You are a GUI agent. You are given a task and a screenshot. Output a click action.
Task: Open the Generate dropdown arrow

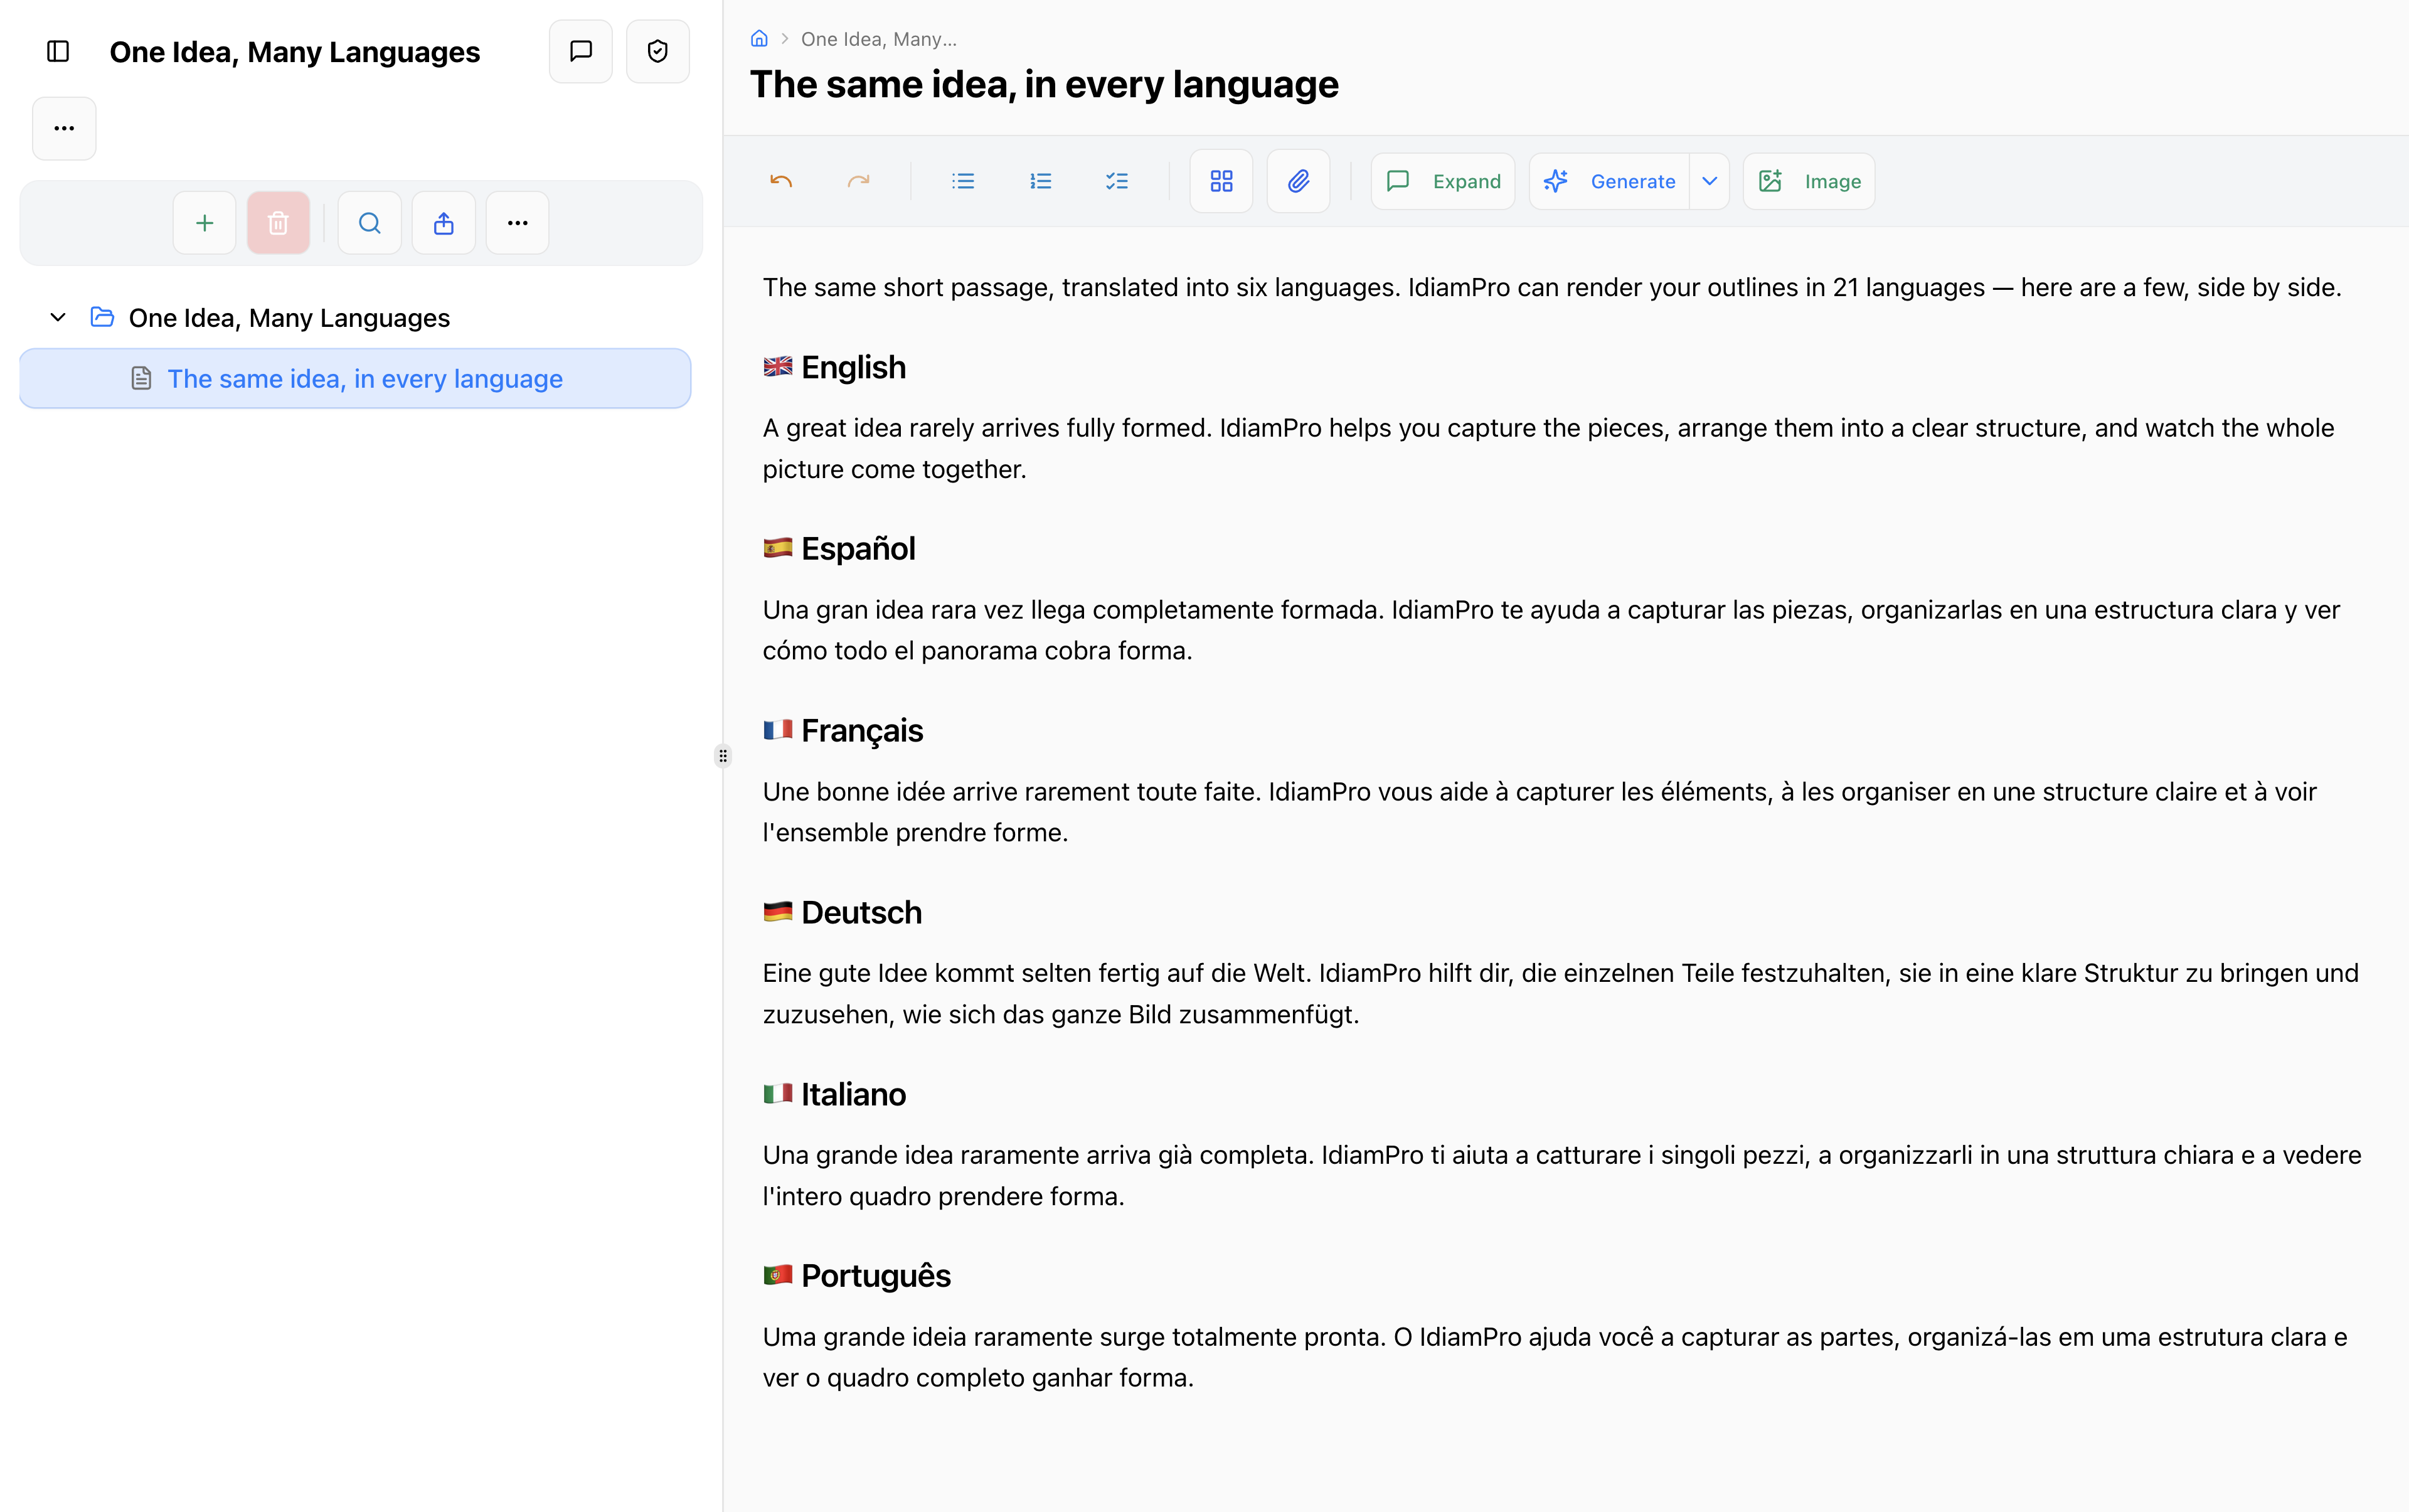click(1710, 181)
